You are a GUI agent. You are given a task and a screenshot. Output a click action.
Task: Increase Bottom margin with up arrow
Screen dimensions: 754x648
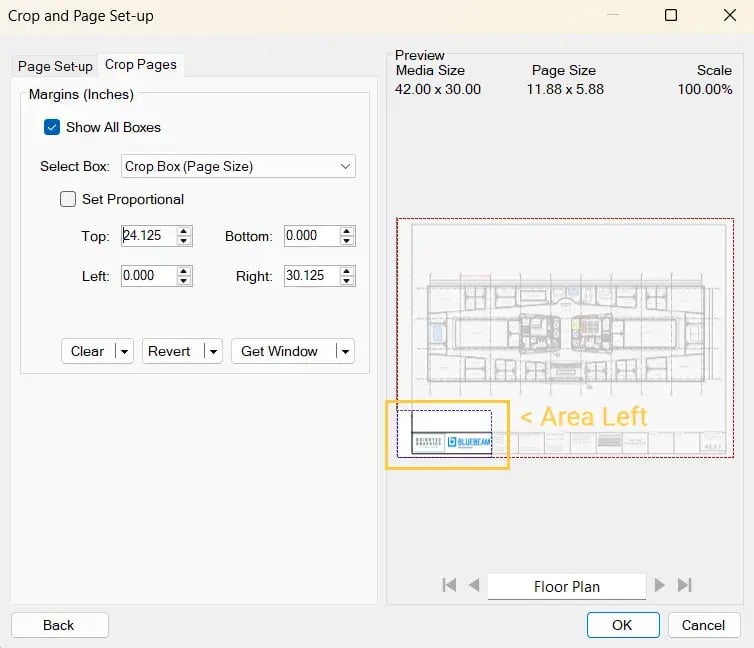pos(347,231)
